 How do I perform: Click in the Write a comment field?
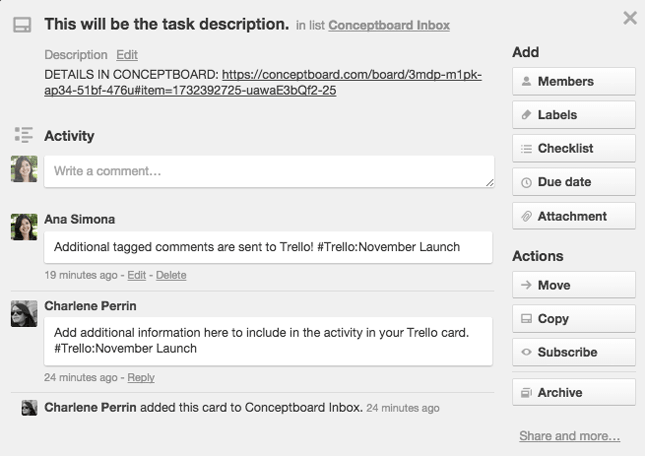point(269,171)
